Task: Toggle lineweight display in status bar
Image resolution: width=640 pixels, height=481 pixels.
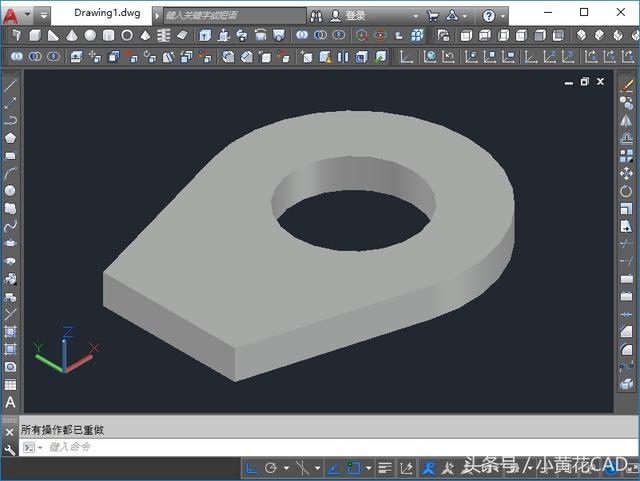Action: [385, 467]
